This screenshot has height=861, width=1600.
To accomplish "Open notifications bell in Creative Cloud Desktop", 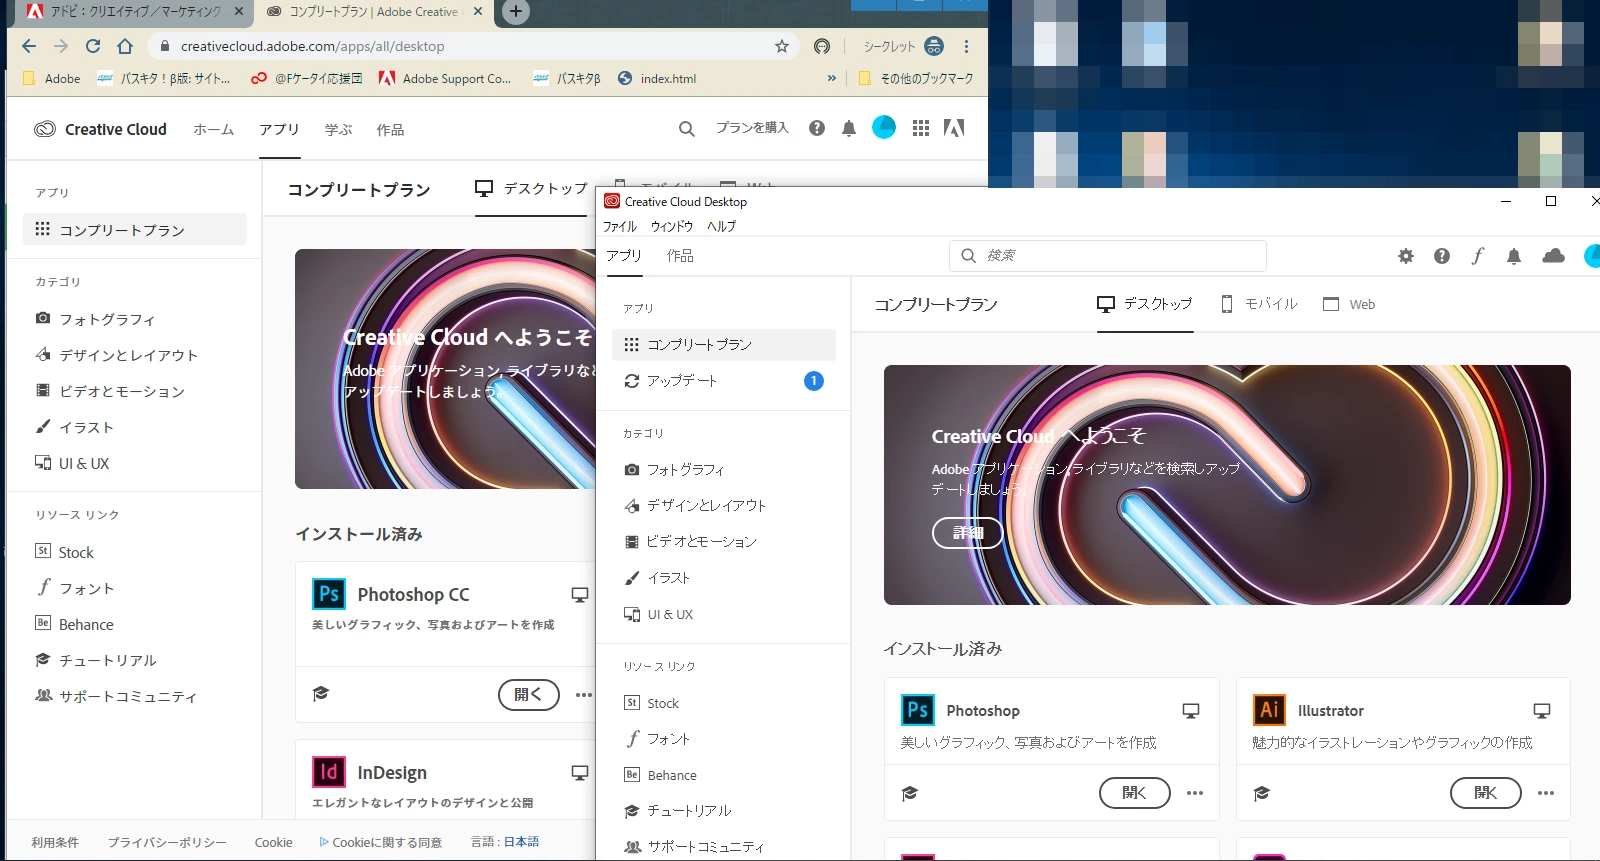I will [1514, 256].
